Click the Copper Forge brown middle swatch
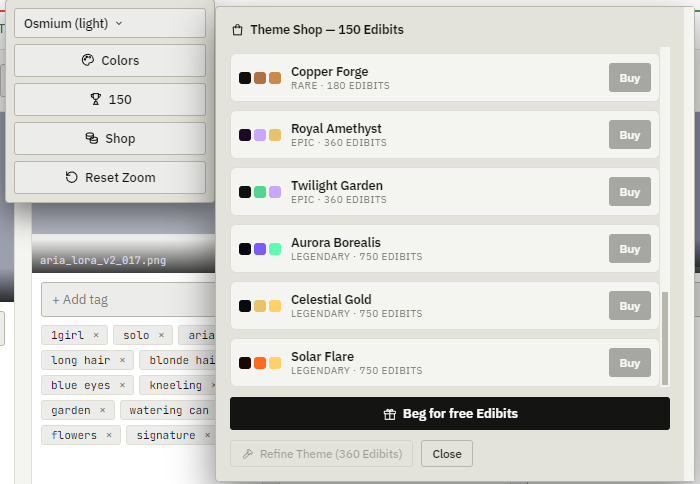Screen dimensions: 700x484 (x=260, y=78)
